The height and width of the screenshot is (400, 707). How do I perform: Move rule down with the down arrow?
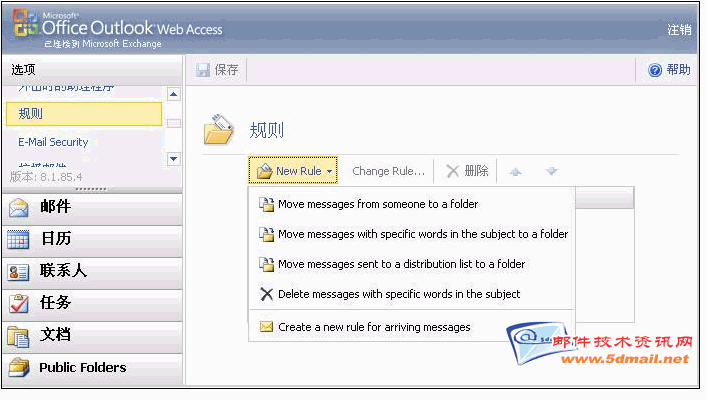click(x=551, y=171)
